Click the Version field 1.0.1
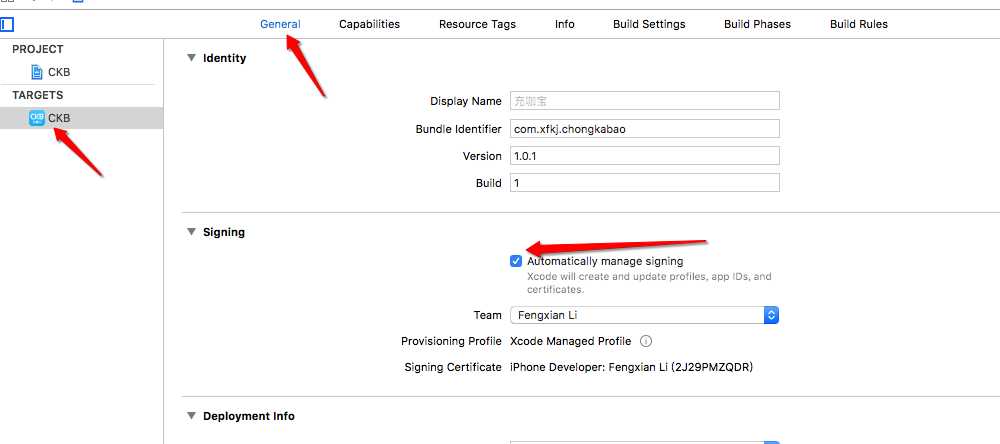Viewport: 1000px width, 444px height. click(x=645, y=156)
